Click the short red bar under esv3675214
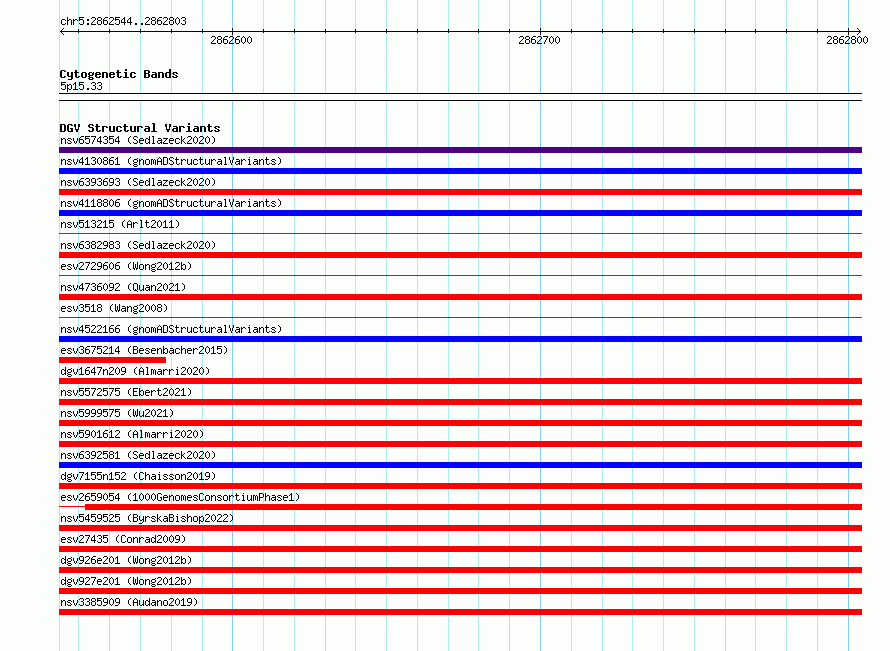Screen dimensions: 890x651 coord(112,360)
